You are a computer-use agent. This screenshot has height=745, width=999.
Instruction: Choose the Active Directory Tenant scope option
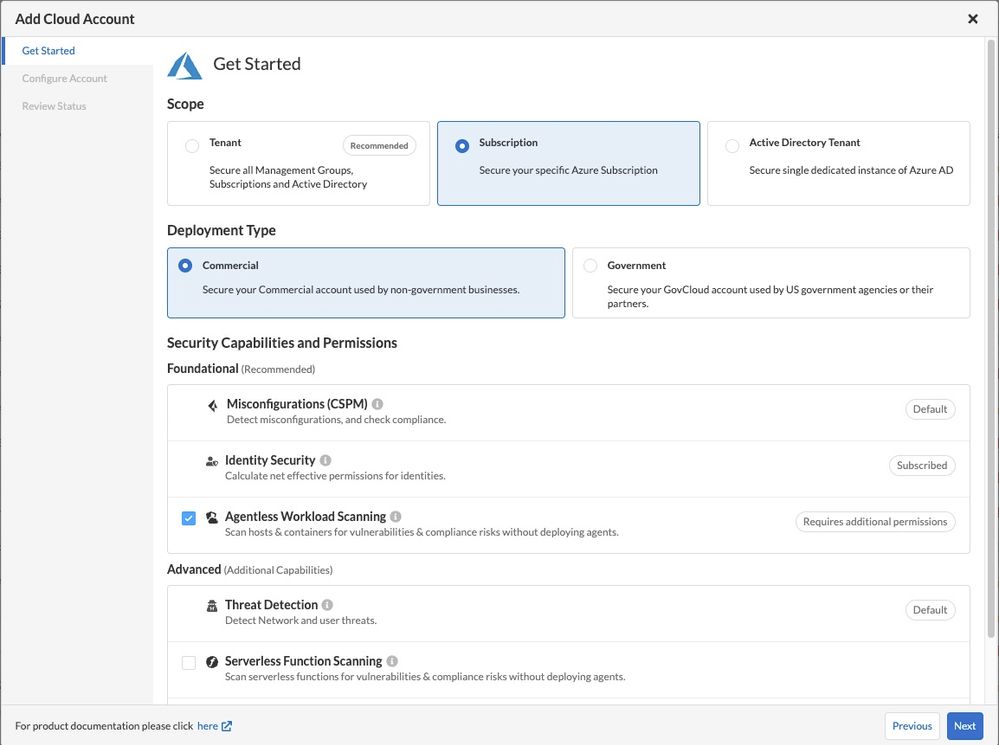(732, 146)
